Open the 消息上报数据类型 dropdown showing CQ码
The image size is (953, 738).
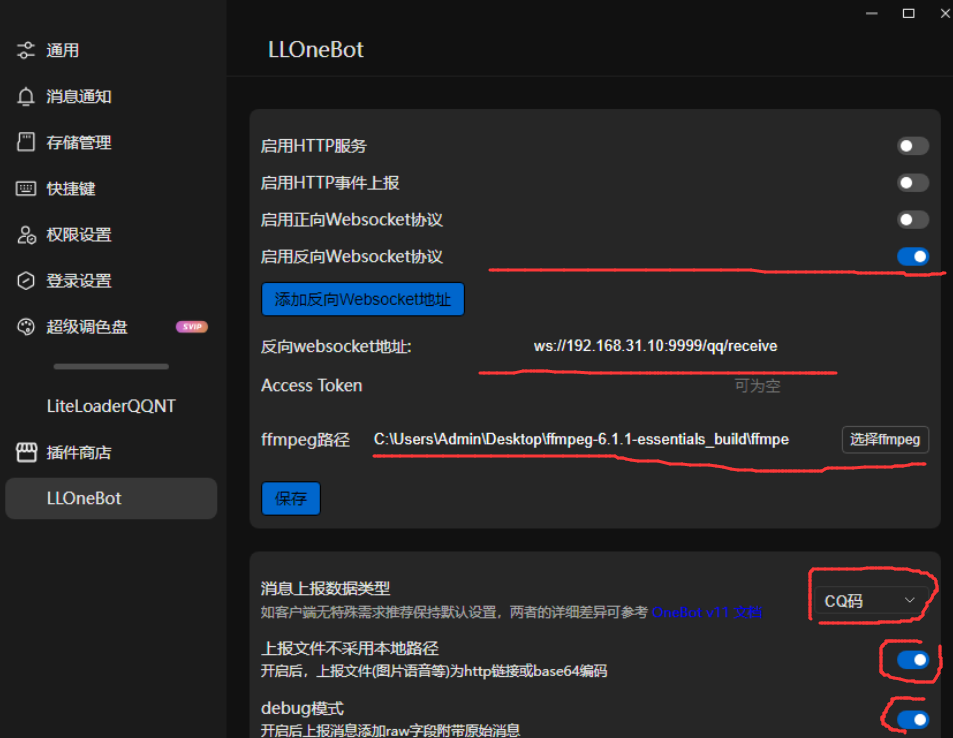[870, 599]
